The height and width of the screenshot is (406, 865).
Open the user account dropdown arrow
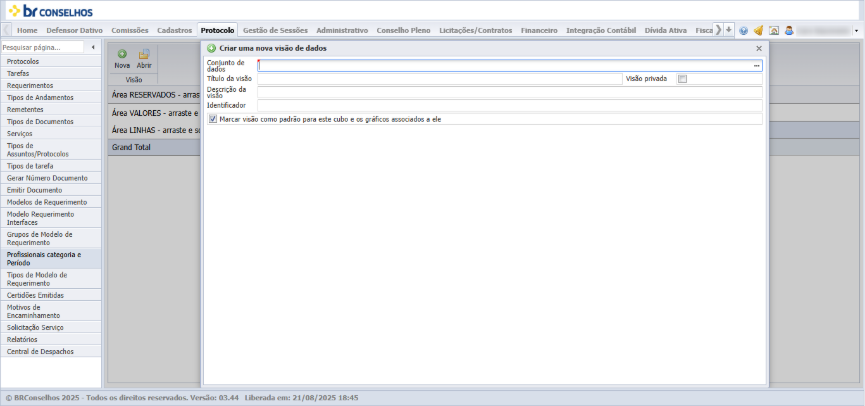click(x=856, y=31)
